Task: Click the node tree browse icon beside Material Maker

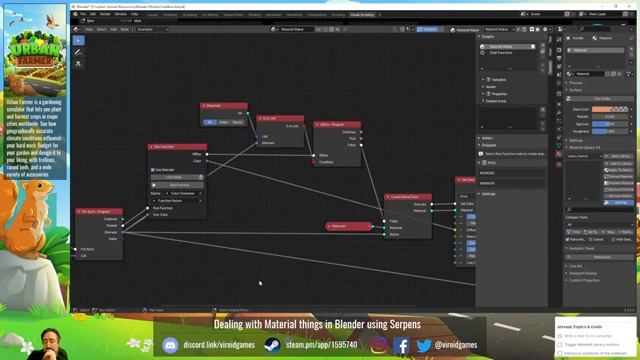Action: tap(274, 29)
